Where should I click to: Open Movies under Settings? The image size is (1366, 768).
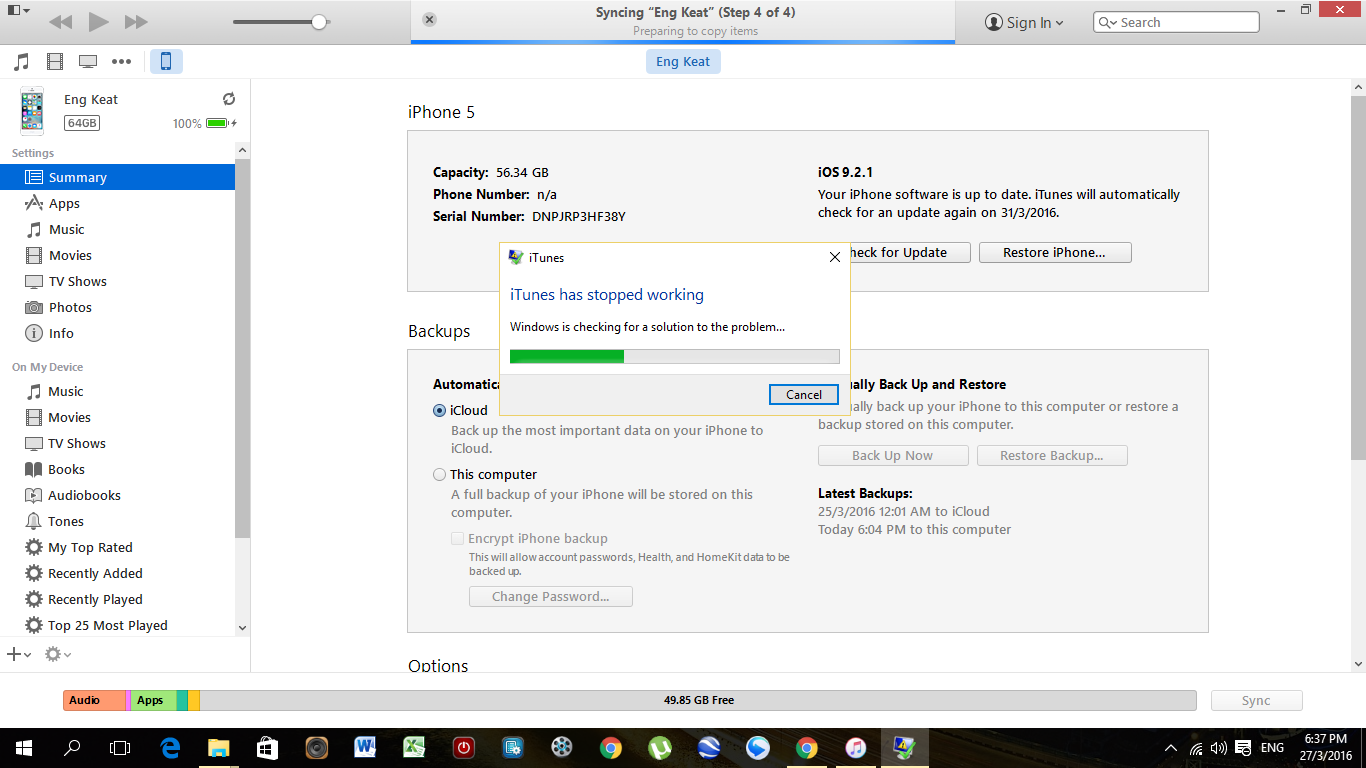[118, 255]
